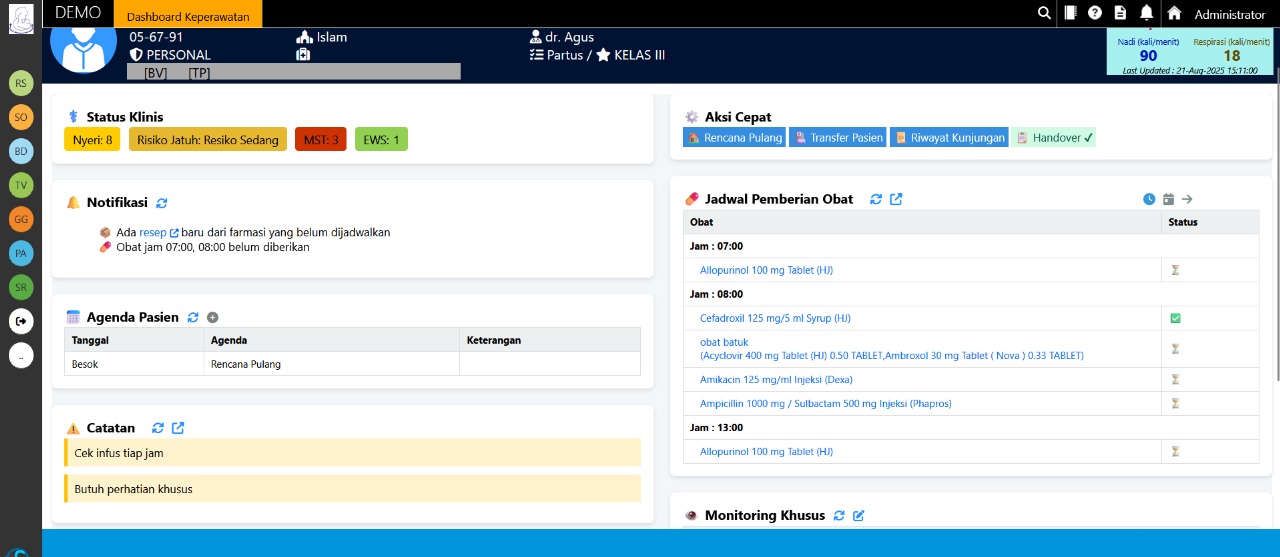Click the Handover button
The width and height of the screenshot is (1280, 557).
(1054, 138)
